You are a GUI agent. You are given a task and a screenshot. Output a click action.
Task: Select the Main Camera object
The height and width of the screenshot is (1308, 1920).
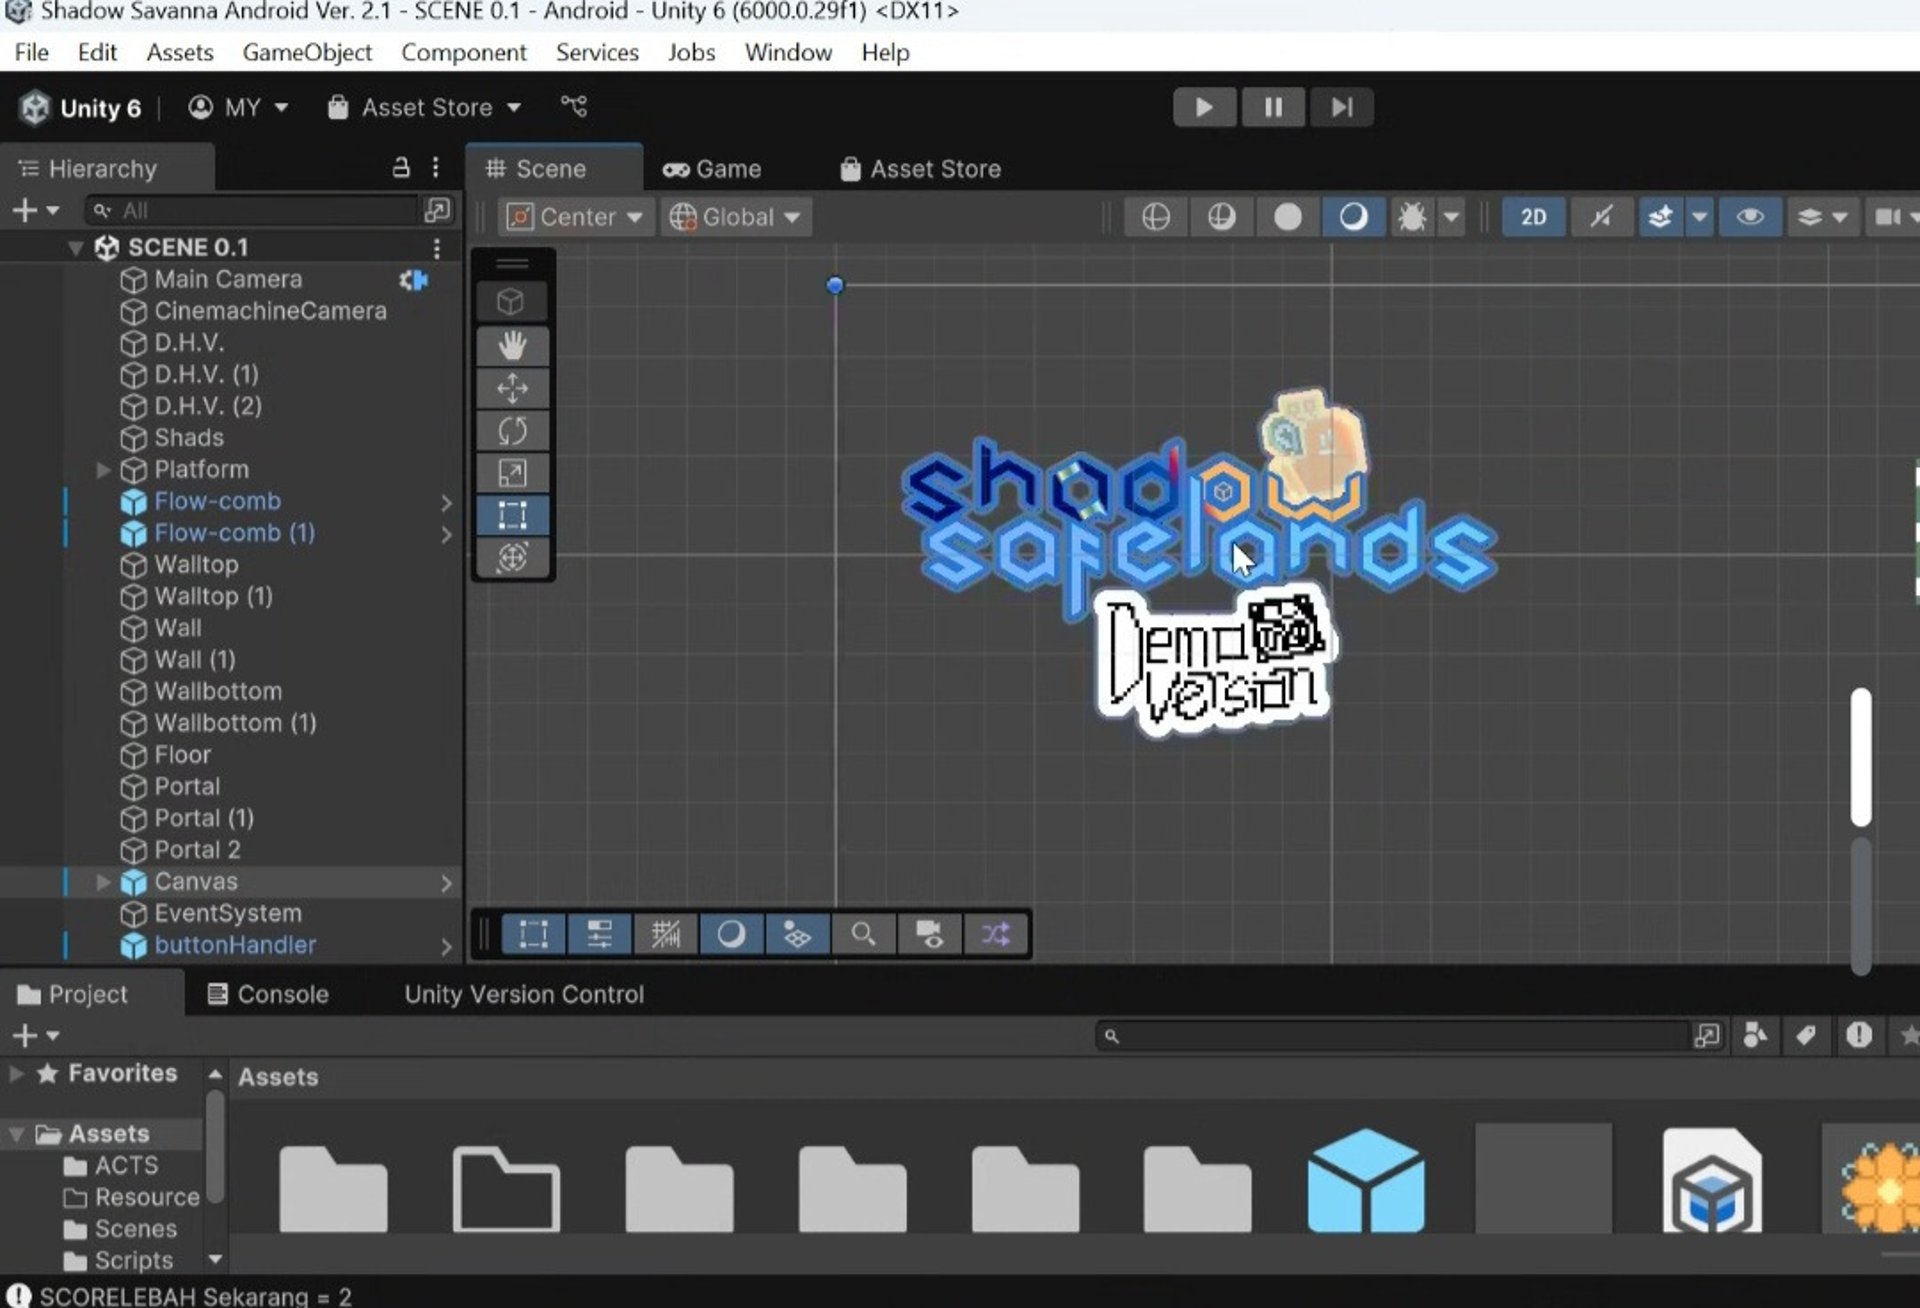(228, 279)
